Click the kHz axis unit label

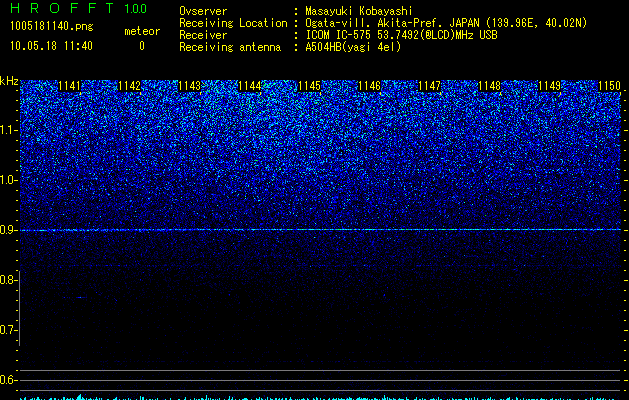(x=9, y=81)
